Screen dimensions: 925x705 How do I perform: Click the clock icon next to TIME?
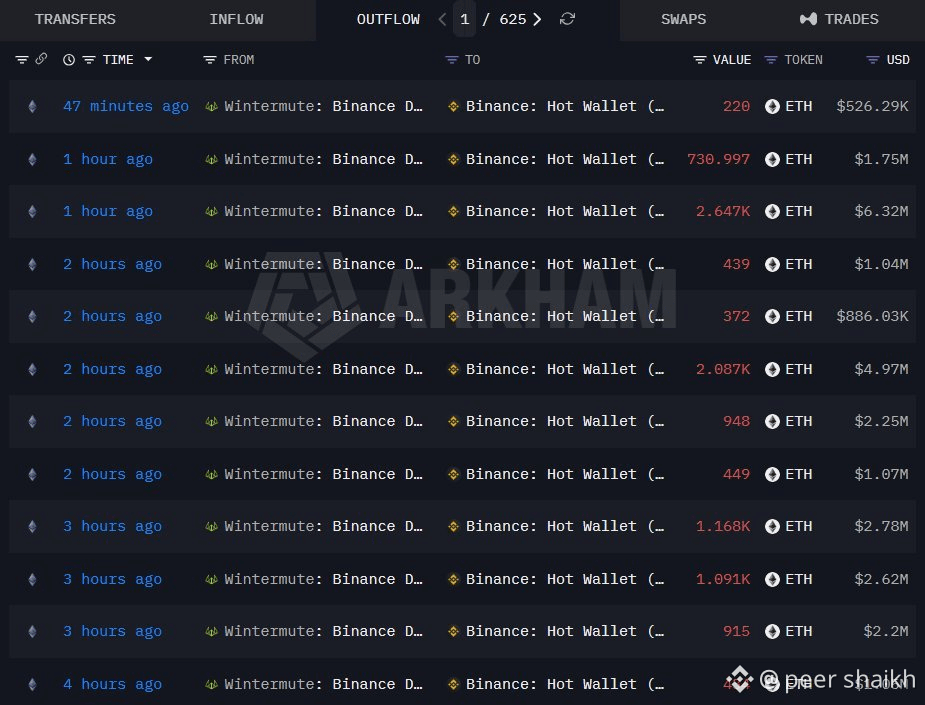click(x=69, y=60)
